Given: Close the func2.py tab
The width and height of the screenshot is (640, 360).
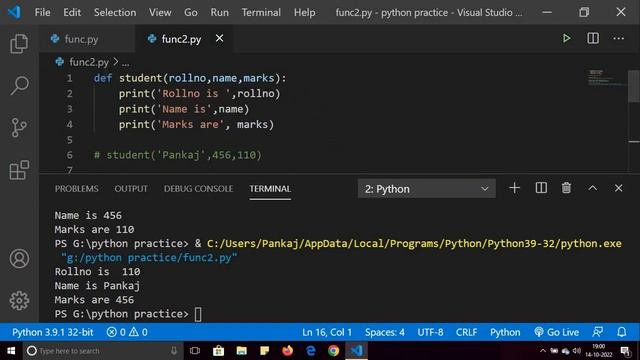Looking at the screenshot, I should point(219,38).
